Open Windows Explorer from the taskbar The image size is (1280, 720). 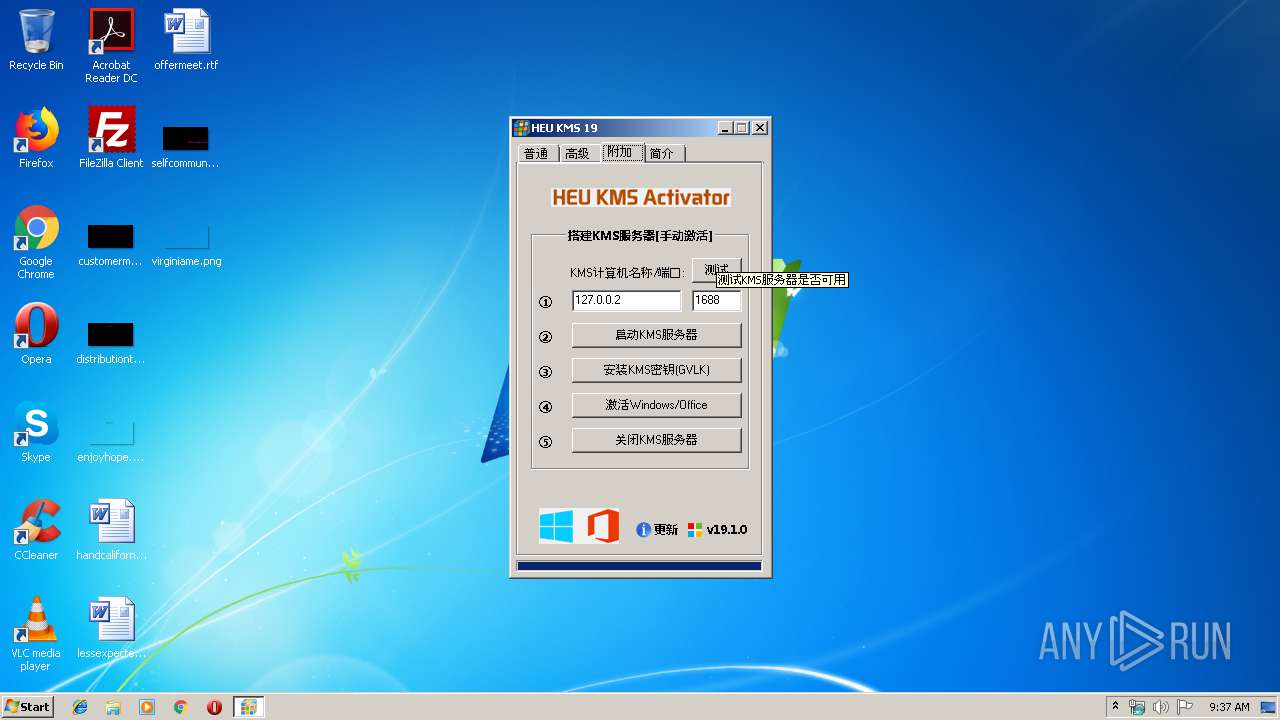[113, 706]
